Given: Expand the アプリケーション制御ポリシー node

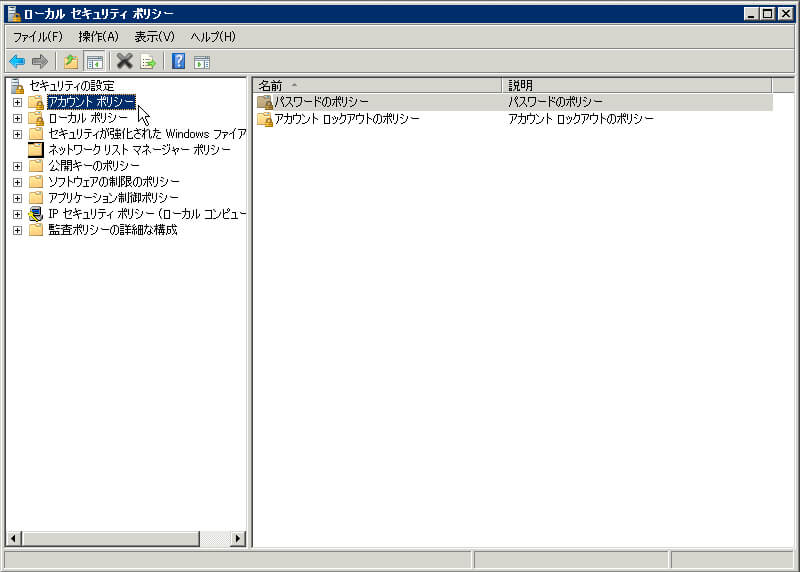Looking at the screenshot, I should (x=17, y=198).
